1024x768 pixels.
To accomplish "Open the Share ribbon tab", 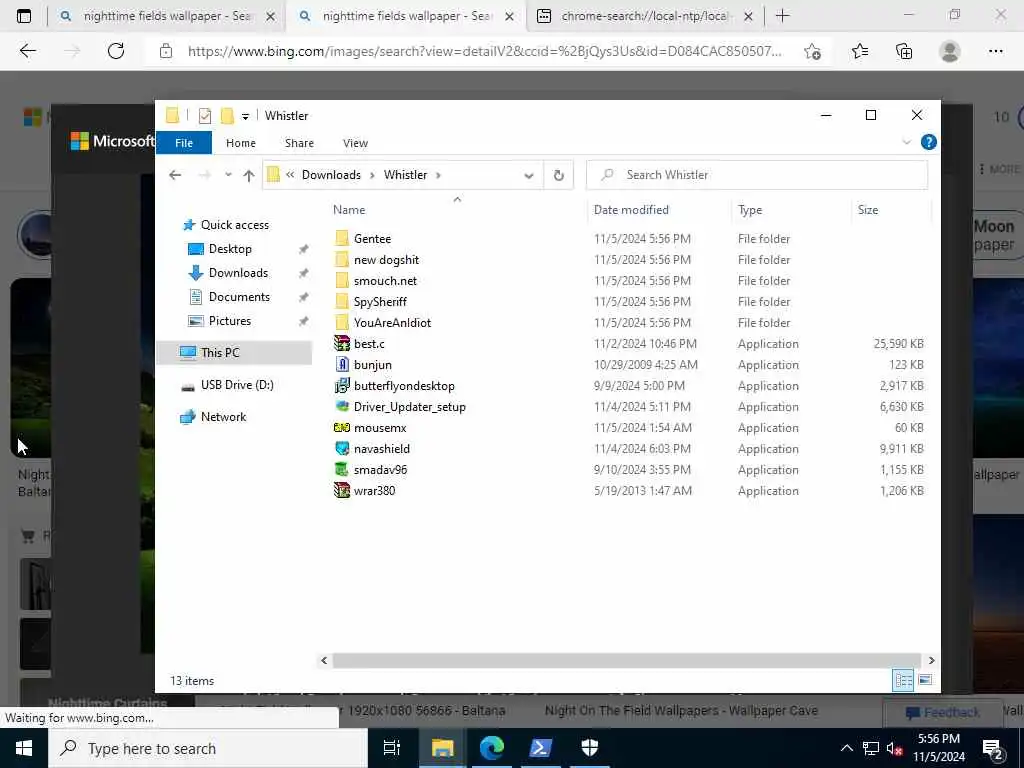I will click(299, 143).
